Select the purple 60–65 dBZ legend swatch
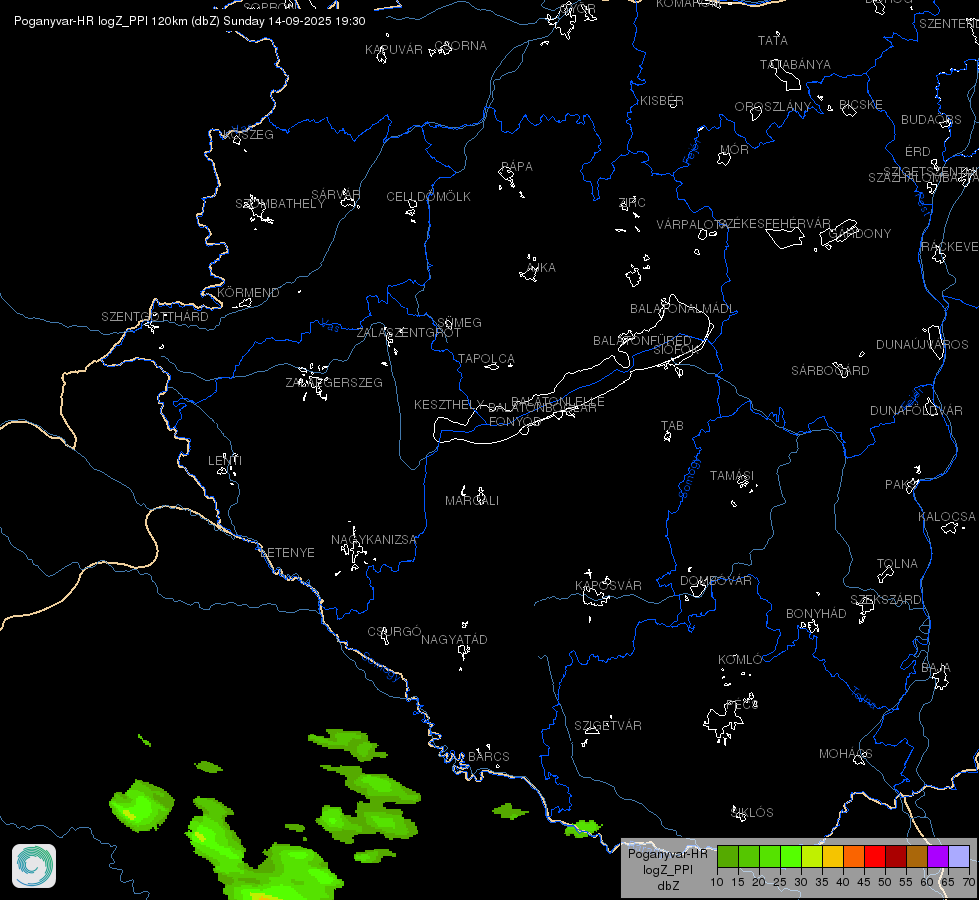Image resolution: width=979 pixels, height=900 pixels. pyautogui.click(x=938, y=857)
